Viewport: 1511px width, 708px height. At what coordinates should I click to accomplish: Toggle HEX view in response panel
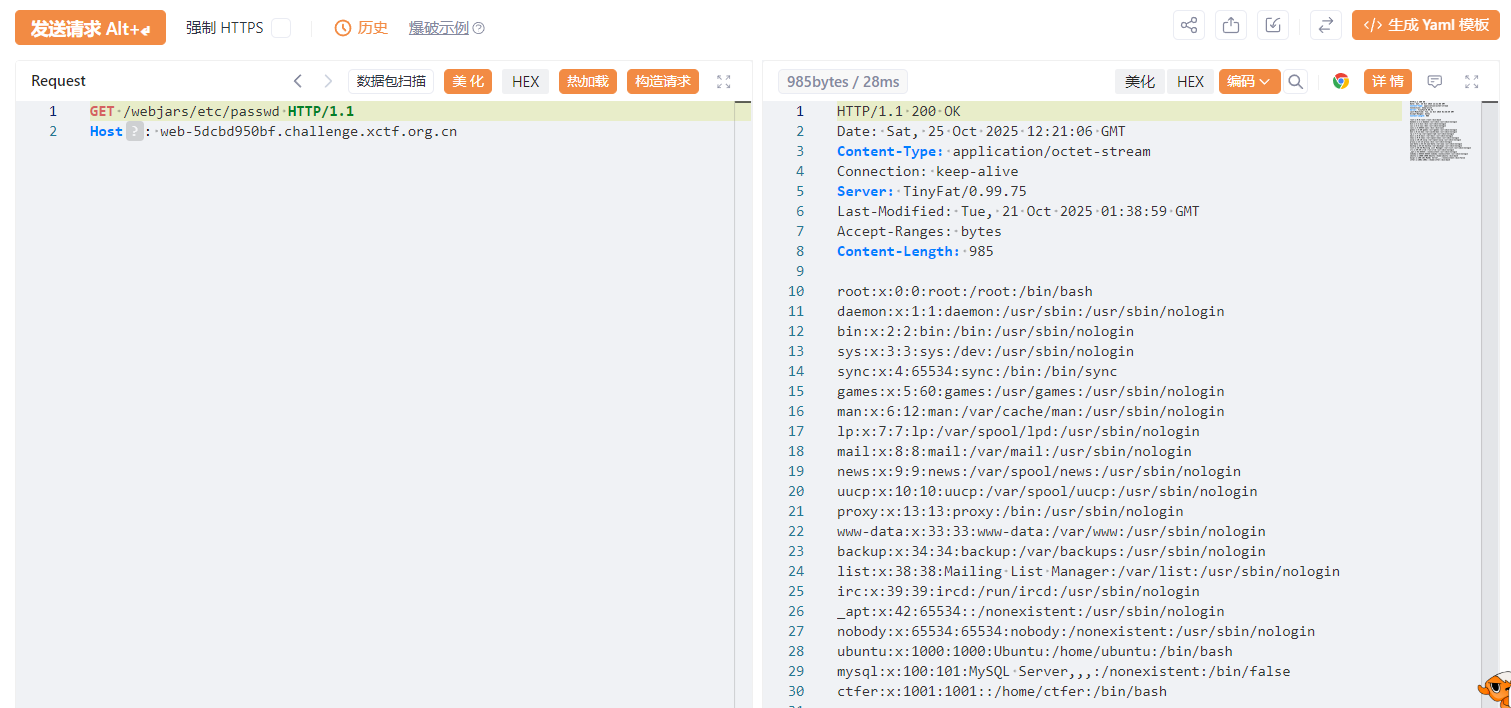(1190, 82)
